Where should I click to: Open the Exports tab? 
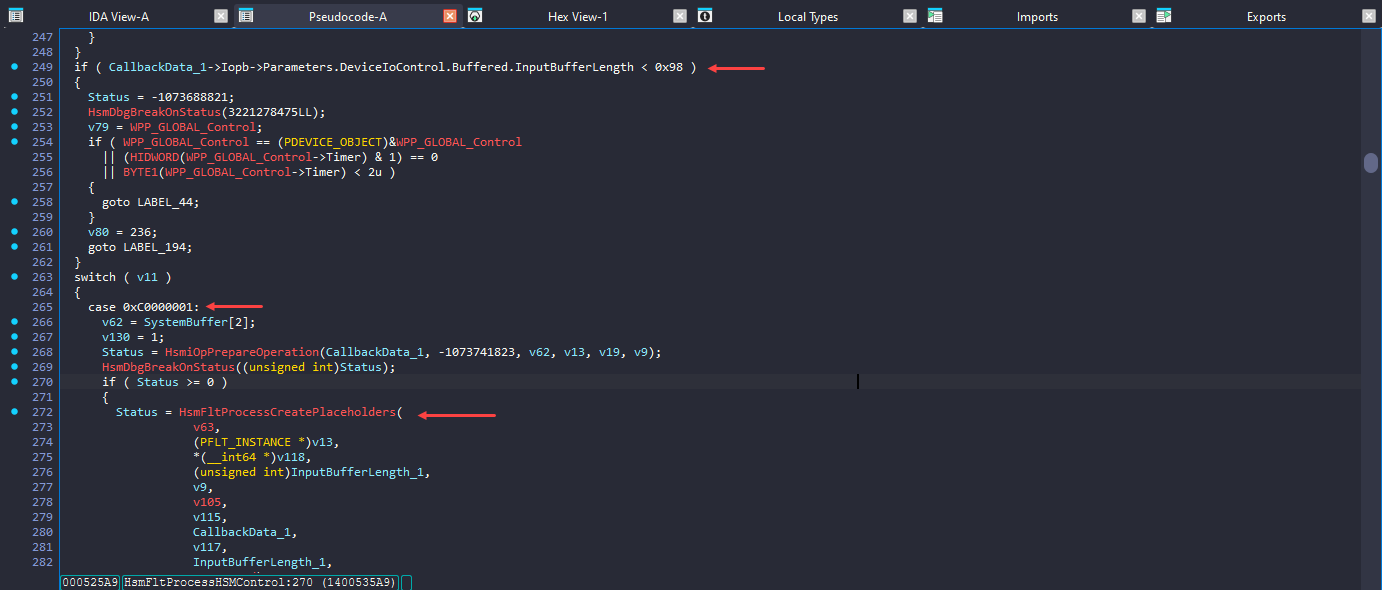pyautogui.click(x=1266, y=17)
